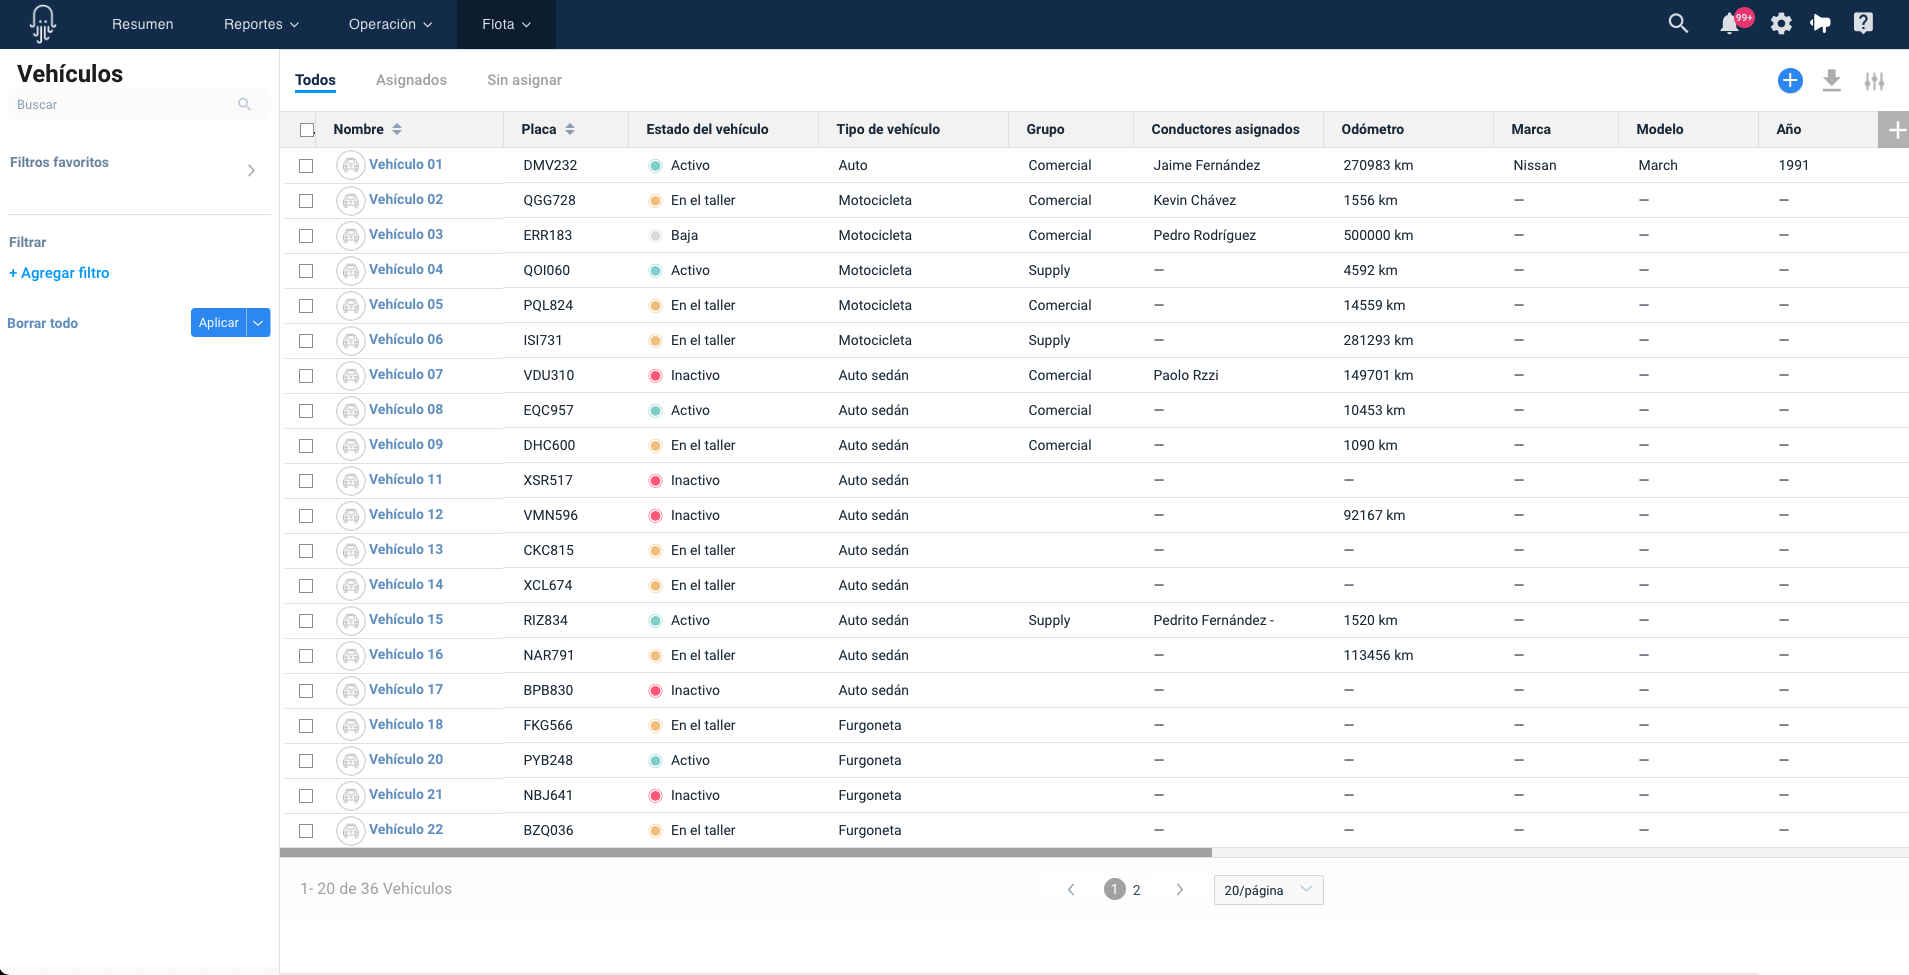Click the Vehículo 01 avatar icon
The image size is (1909, 975).
coord(350,165)
